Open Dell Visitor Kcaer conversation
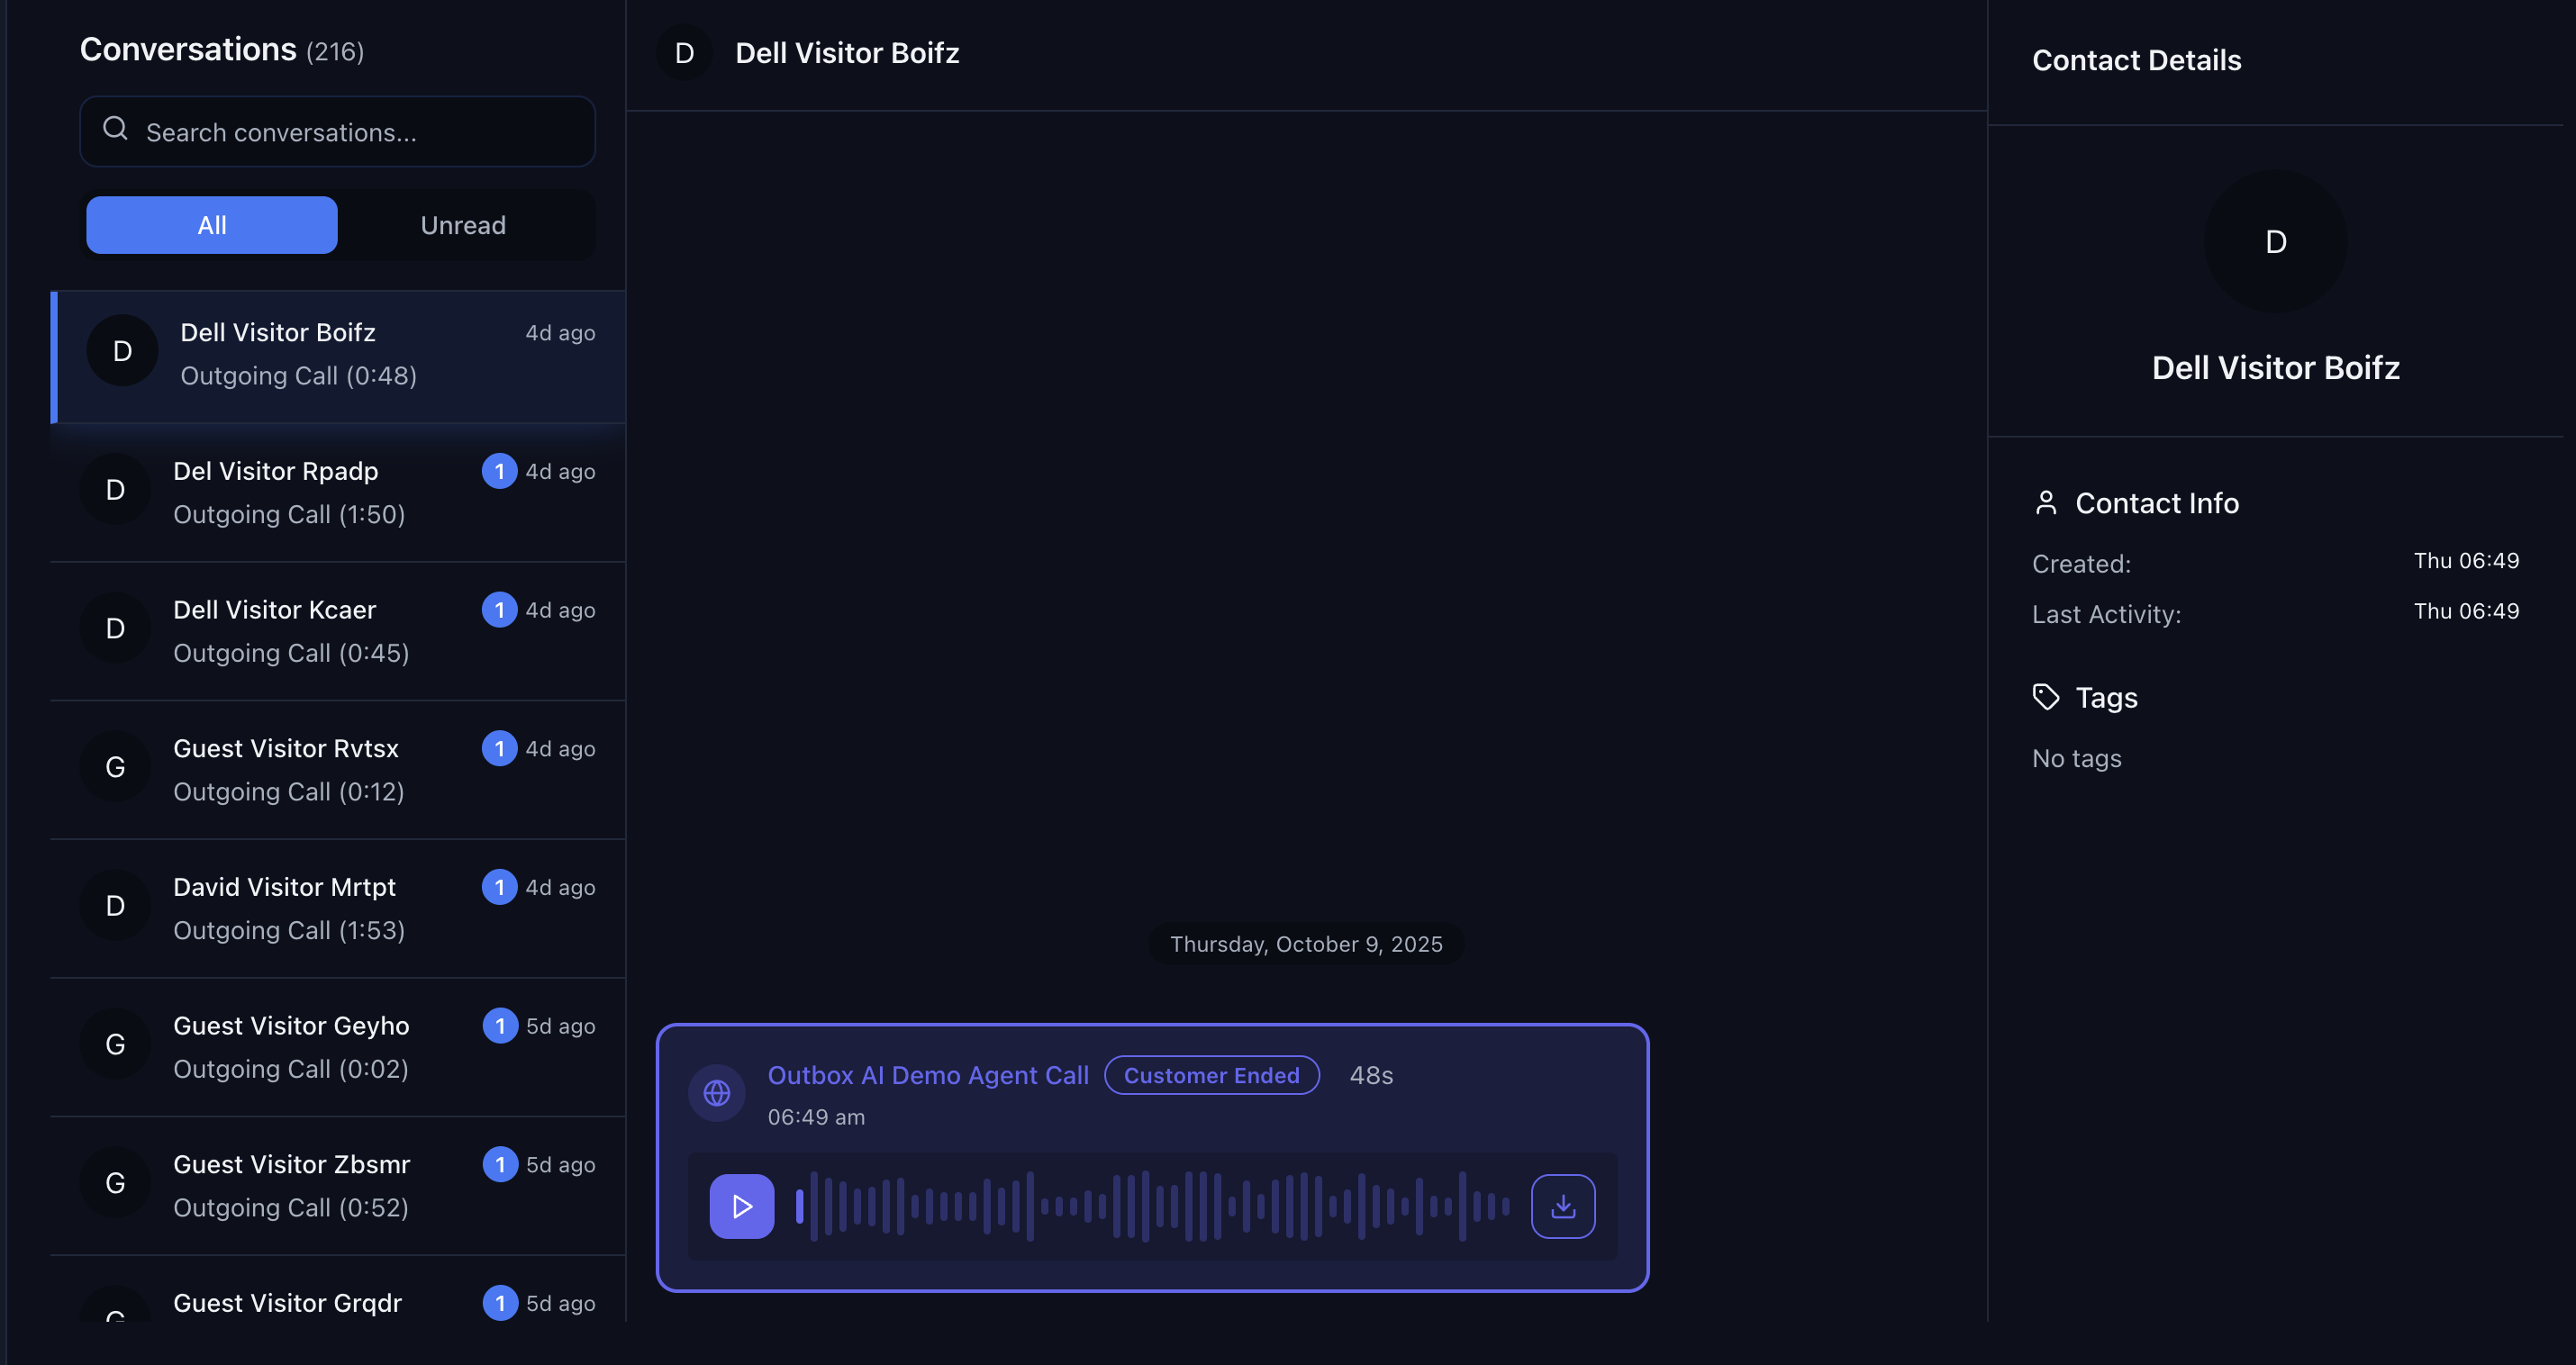The height and width of the screenshot is (1365, 2576). click(338, 631)
